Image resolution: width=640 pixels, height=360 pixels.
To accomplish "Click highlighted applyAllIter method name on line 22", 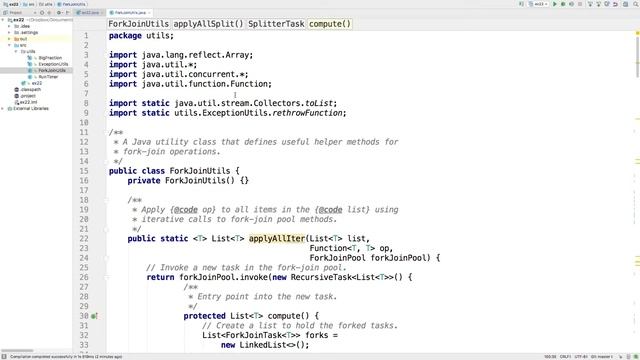I will click(x=277, y=238).
